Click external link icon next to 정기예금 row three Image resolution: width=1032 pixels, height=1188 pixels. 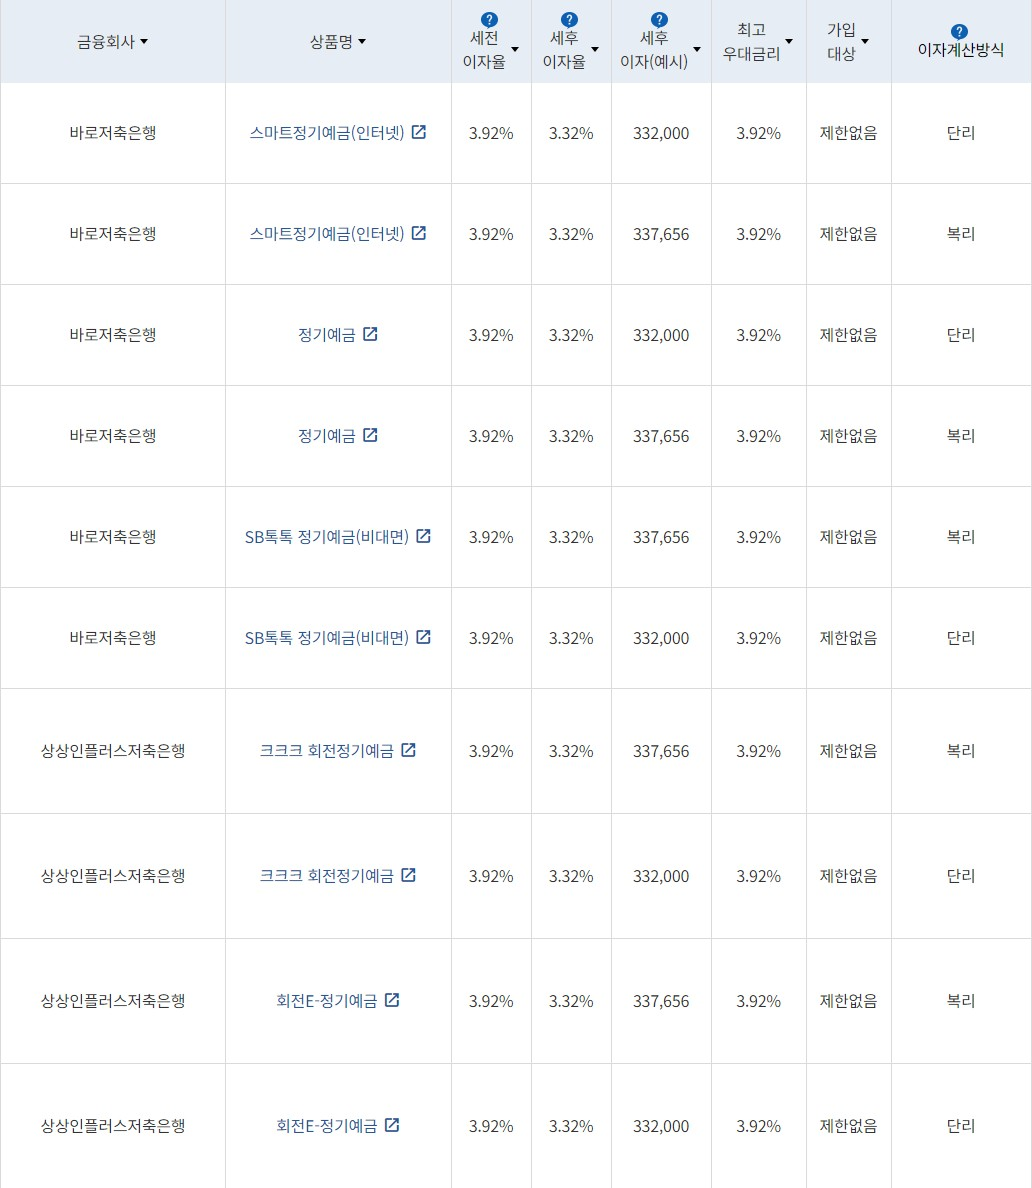click(371, 335)
